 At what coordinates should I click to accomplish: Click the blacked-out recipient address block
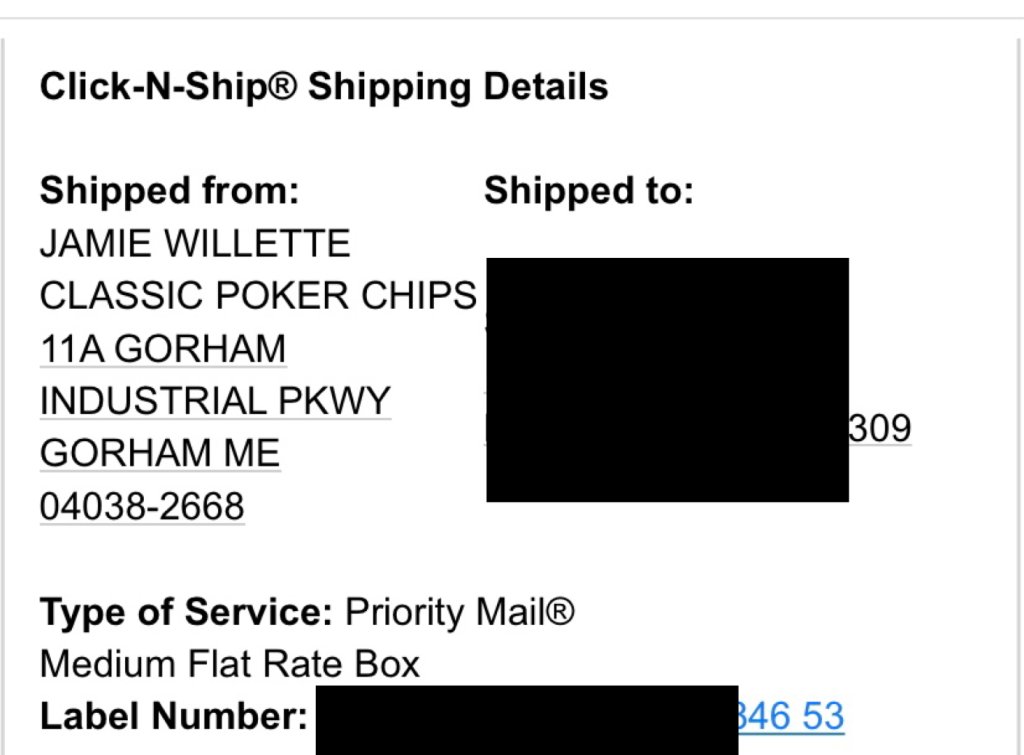pyautogui.click(x=667, y=379)
